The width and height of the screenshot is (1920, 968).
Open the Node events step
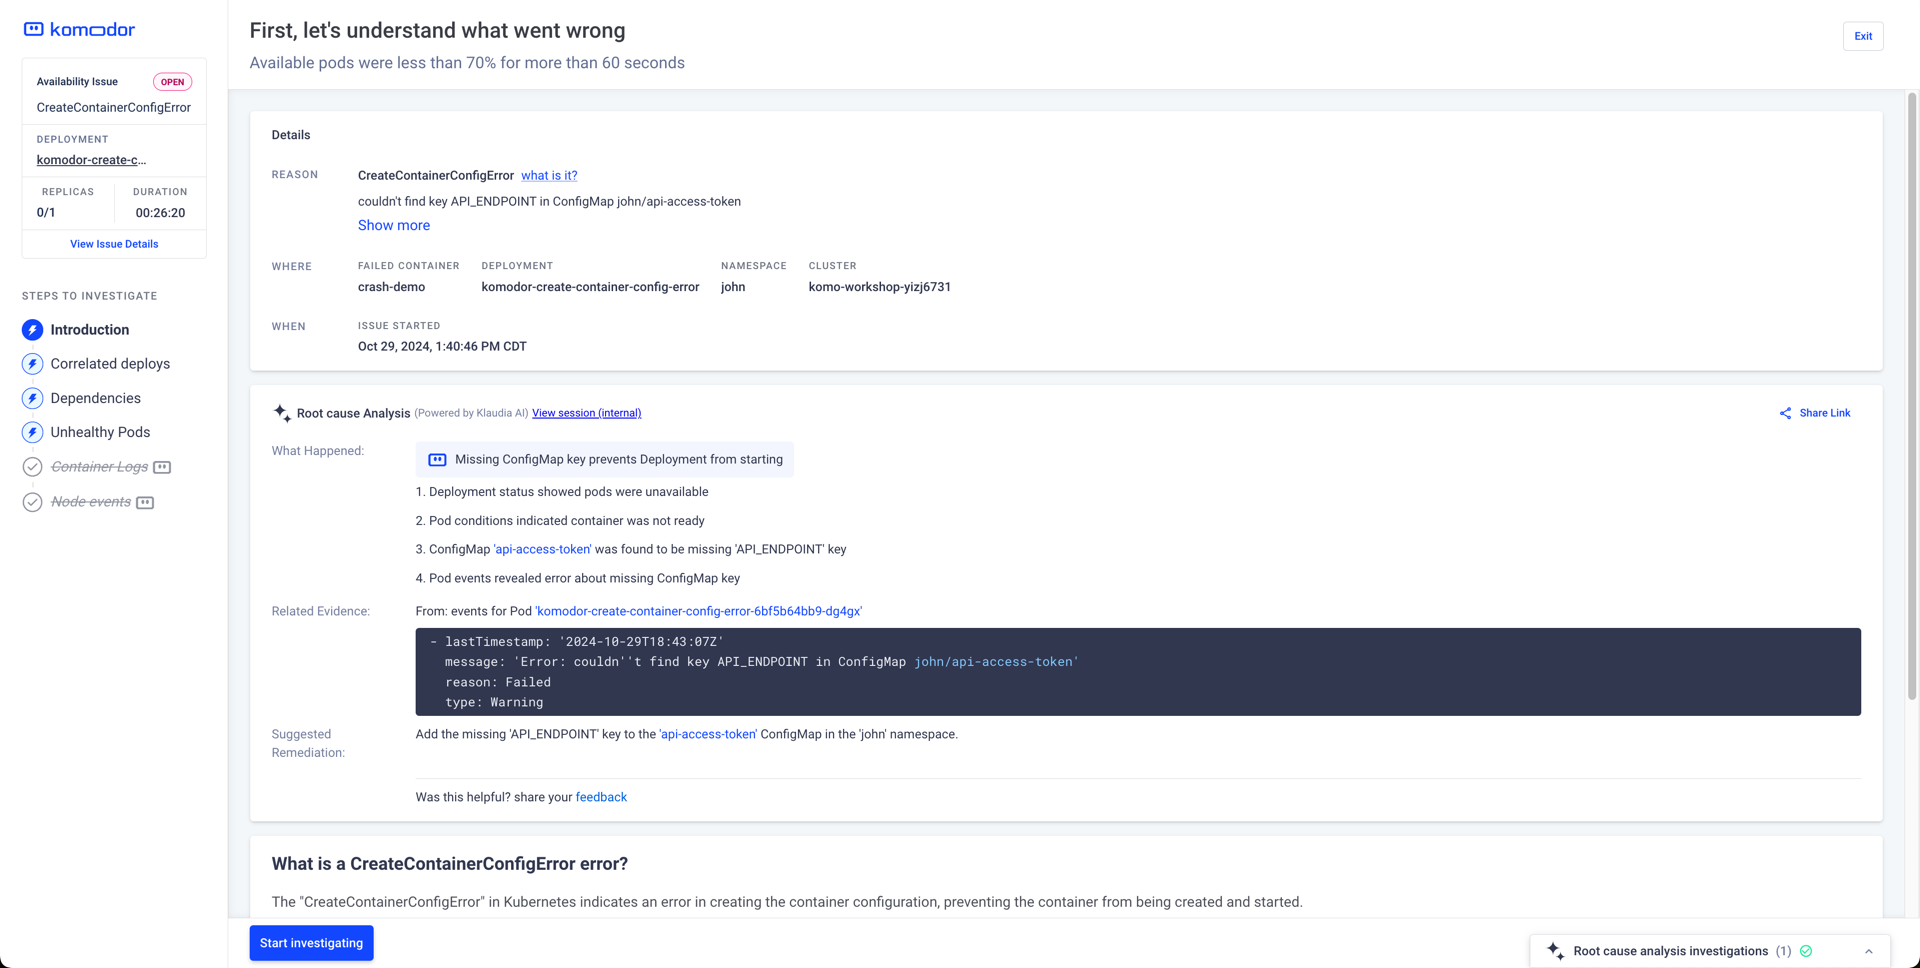91,502
